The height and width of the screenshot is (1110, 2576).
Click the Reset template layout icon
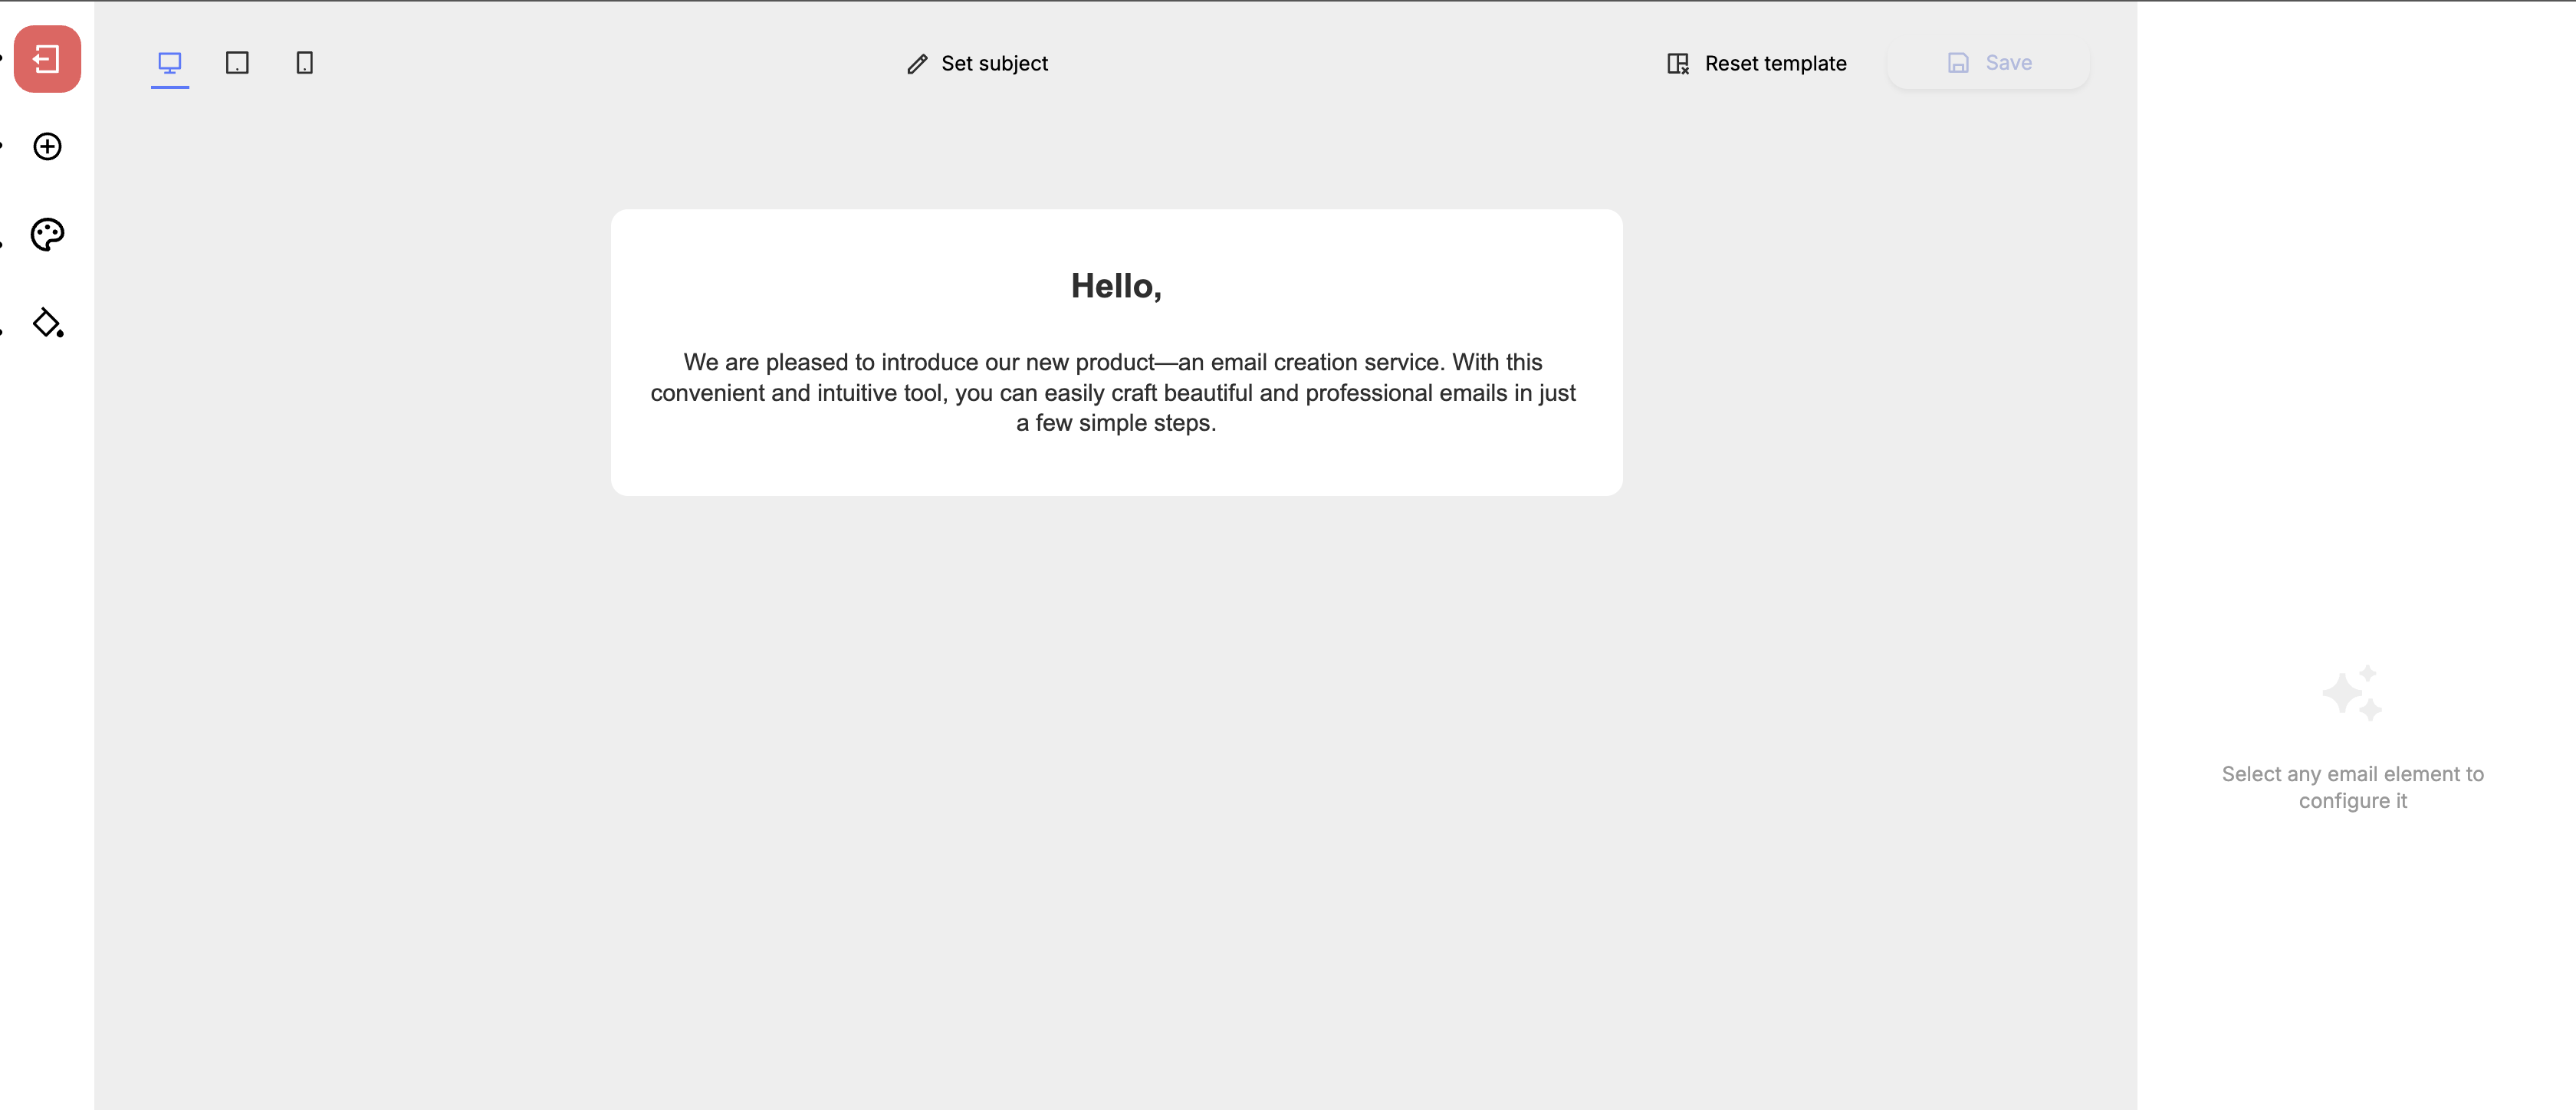click(x=1677, y=64)
